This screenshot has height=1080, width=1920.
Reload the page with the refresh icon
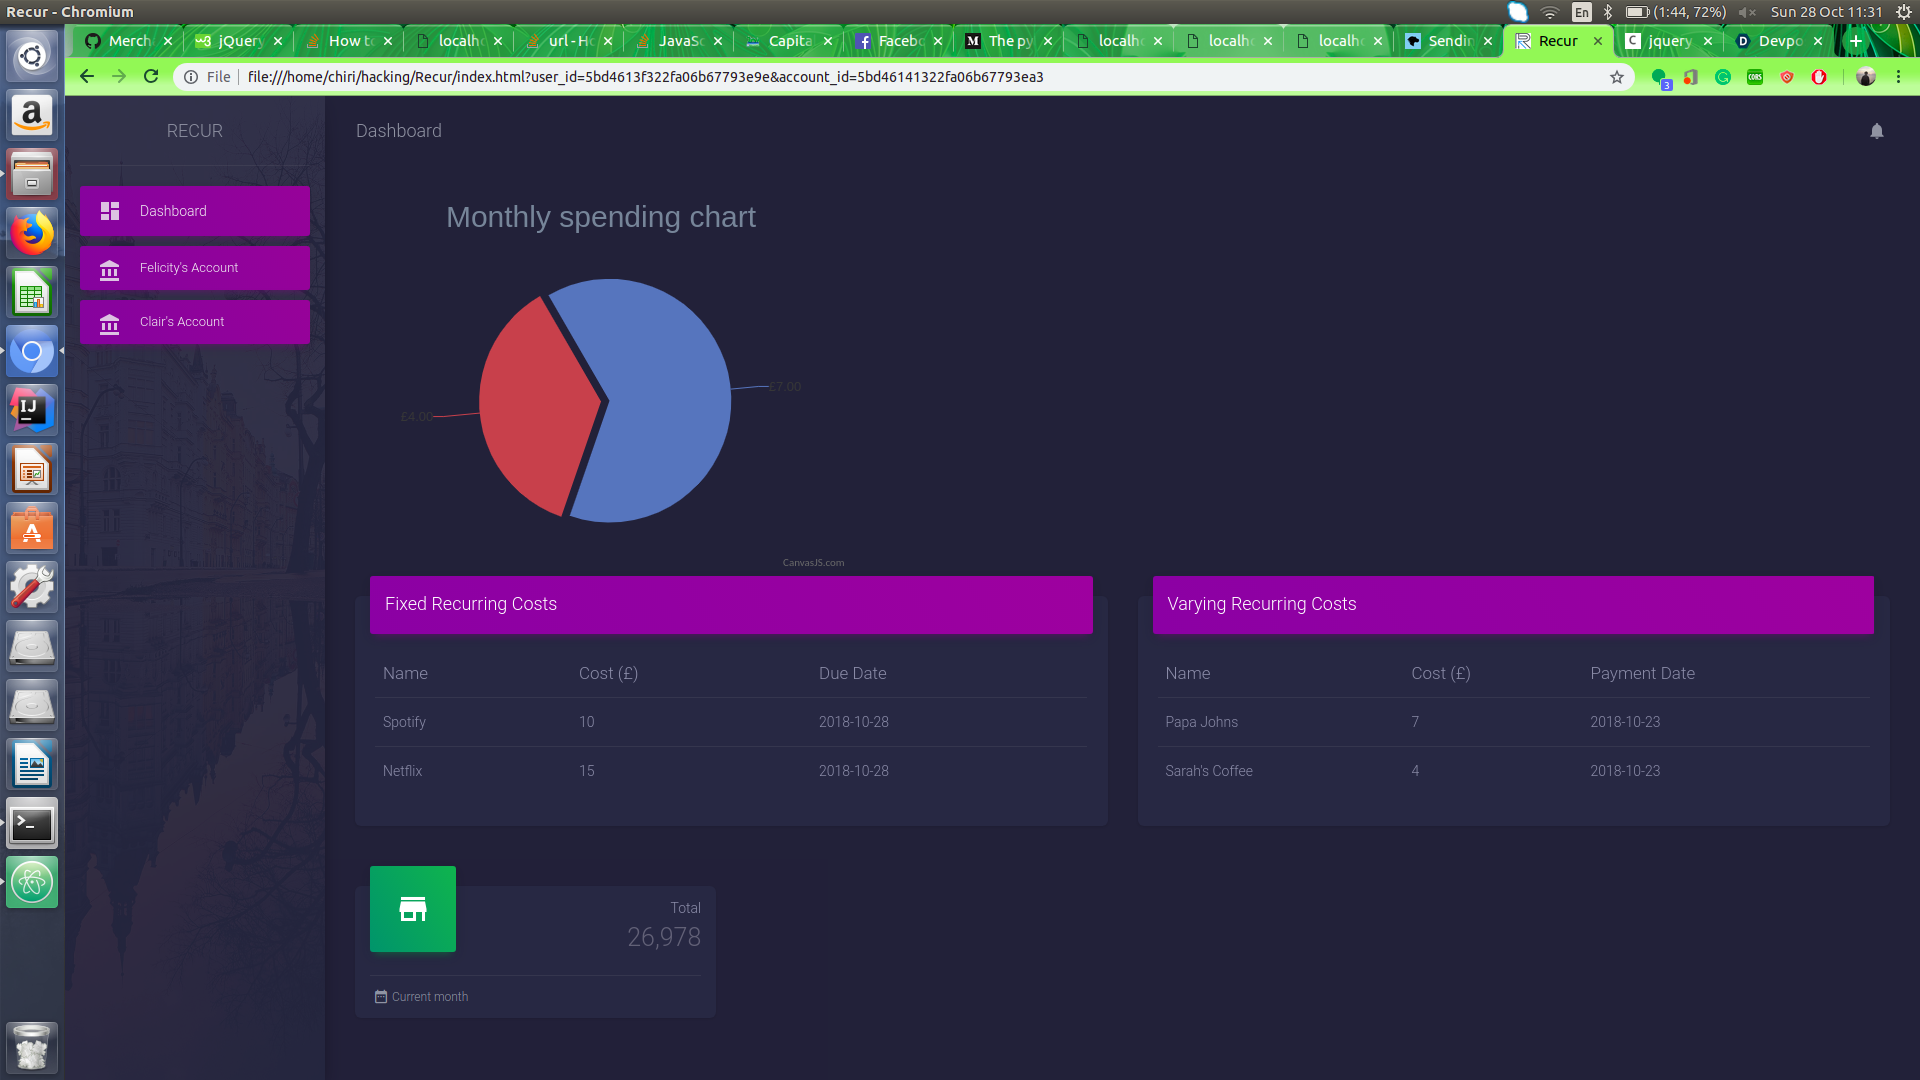point(151,77)
